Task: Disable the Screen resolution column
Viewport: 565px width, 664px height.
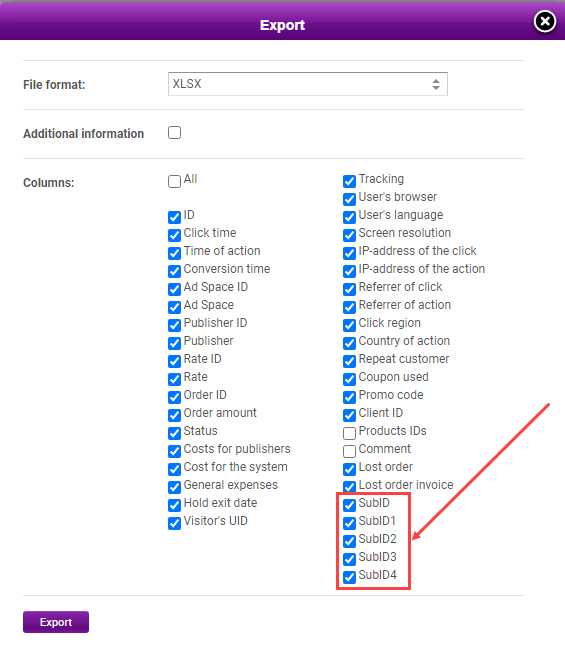Action: [349, 235]
